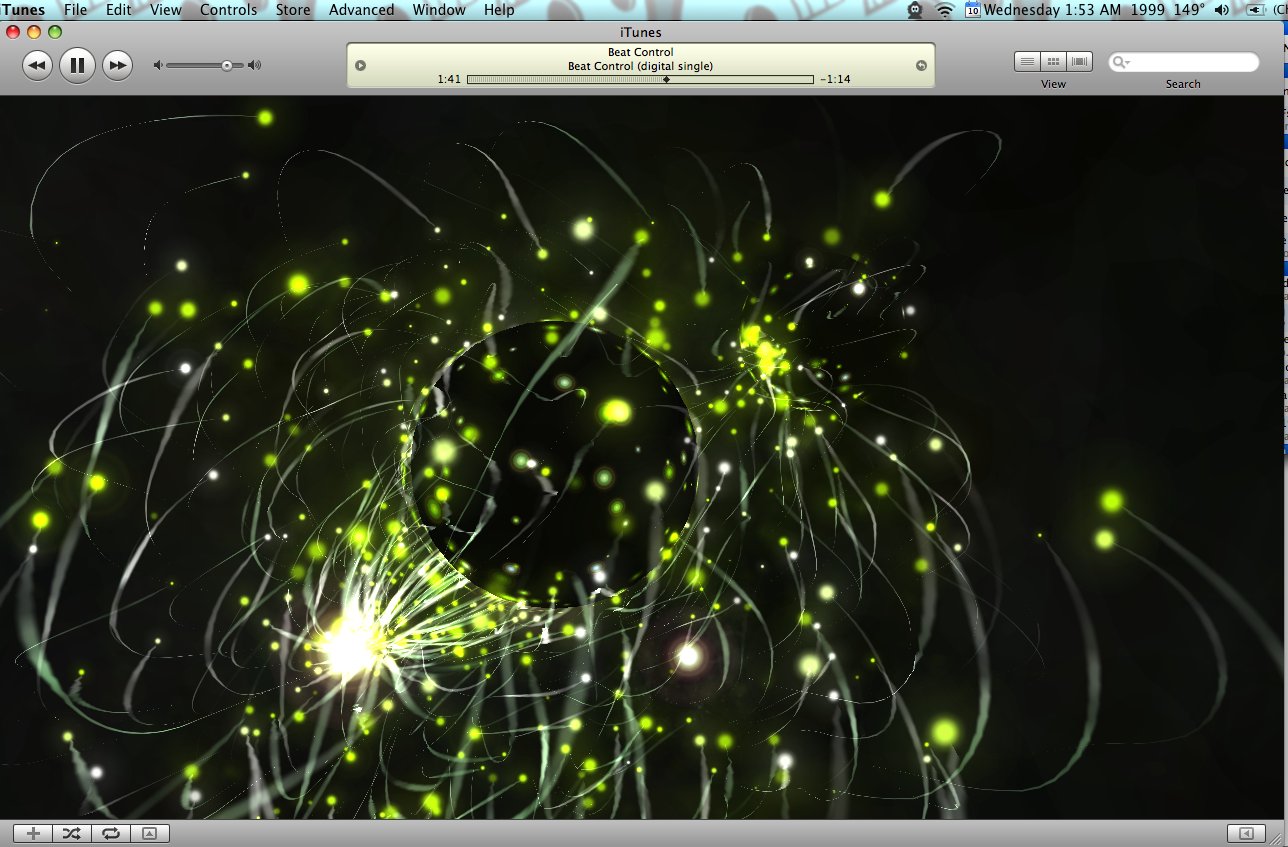Click the round arrow on the display's left edge
Image resolution: width=1288 pixels, height=847 pixels.
[x=360, y=66]
